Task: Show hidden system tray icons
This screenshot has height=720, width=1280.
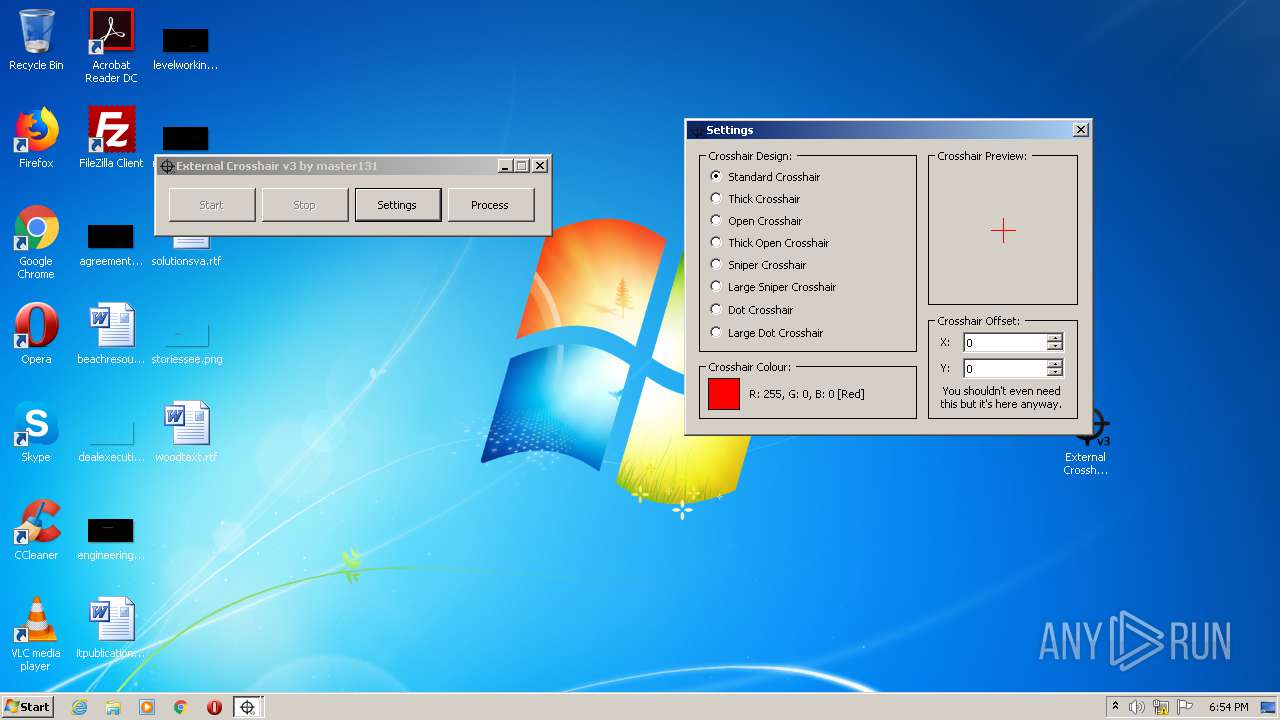Action: [1115, 707]
